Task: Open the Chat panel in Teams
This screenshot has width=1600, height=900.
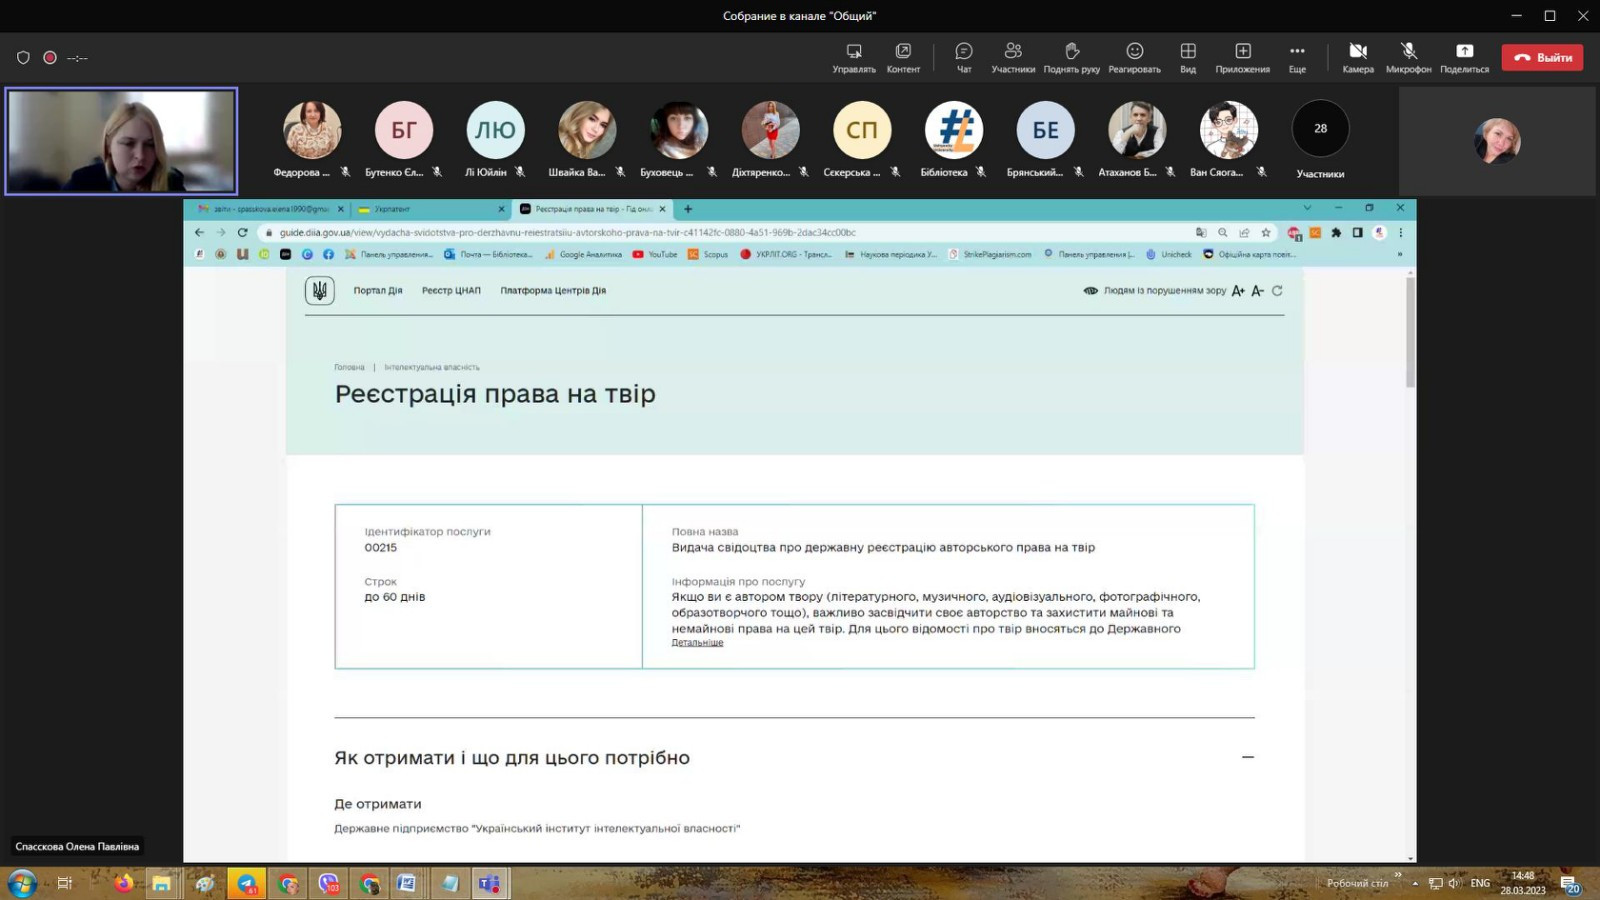Action: tap(963, 57)
